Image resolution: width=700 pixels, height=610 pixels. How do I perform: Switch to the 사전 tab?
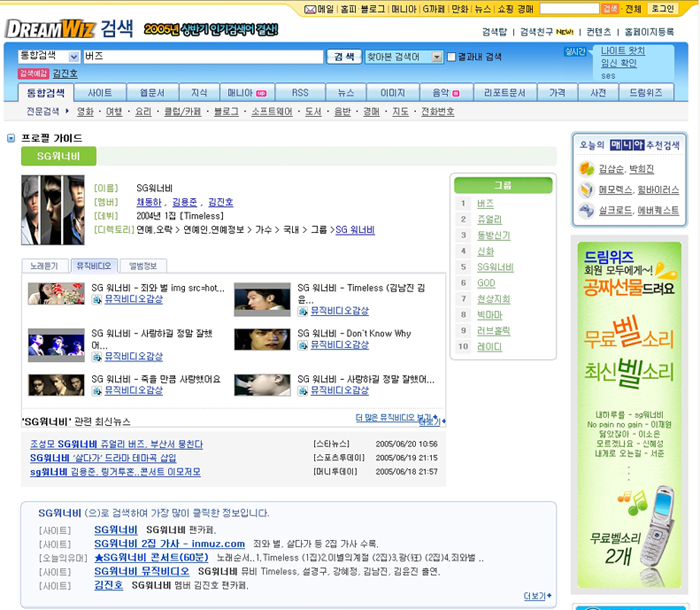coord(598,93)
